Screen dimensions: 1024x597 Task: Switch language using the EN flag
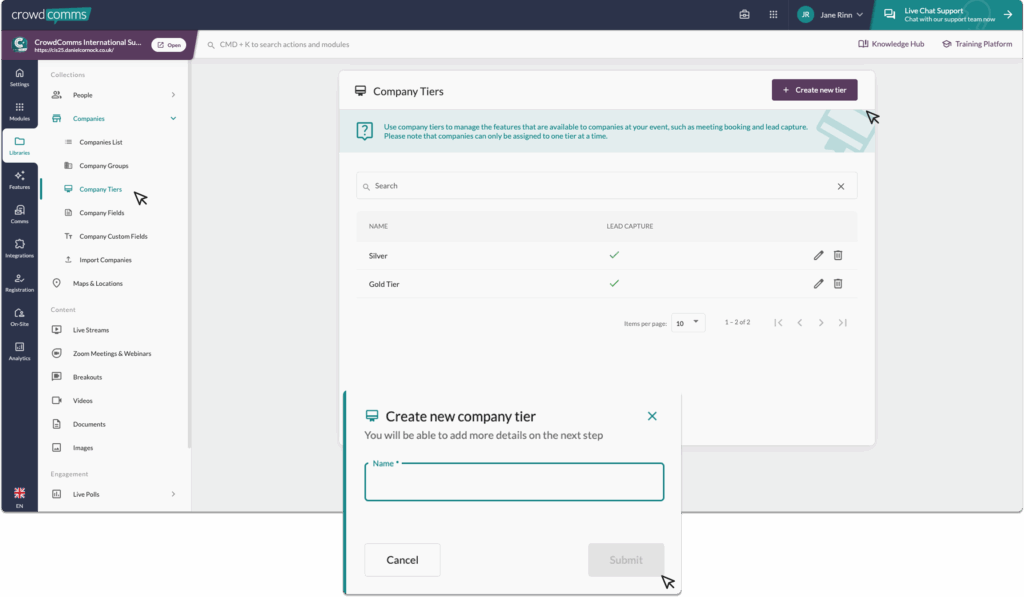point(19,498)
